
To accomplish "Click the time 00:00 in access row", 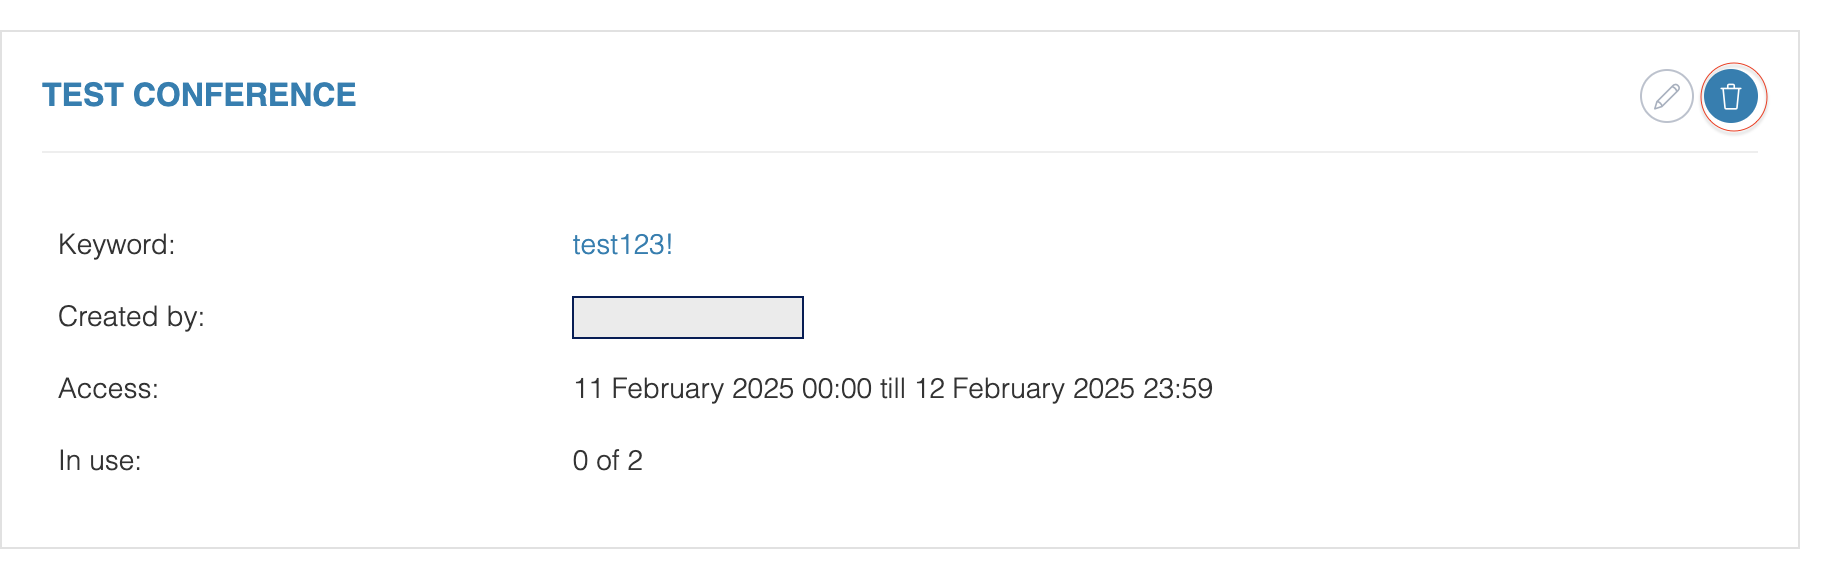I will coord(837,389).
